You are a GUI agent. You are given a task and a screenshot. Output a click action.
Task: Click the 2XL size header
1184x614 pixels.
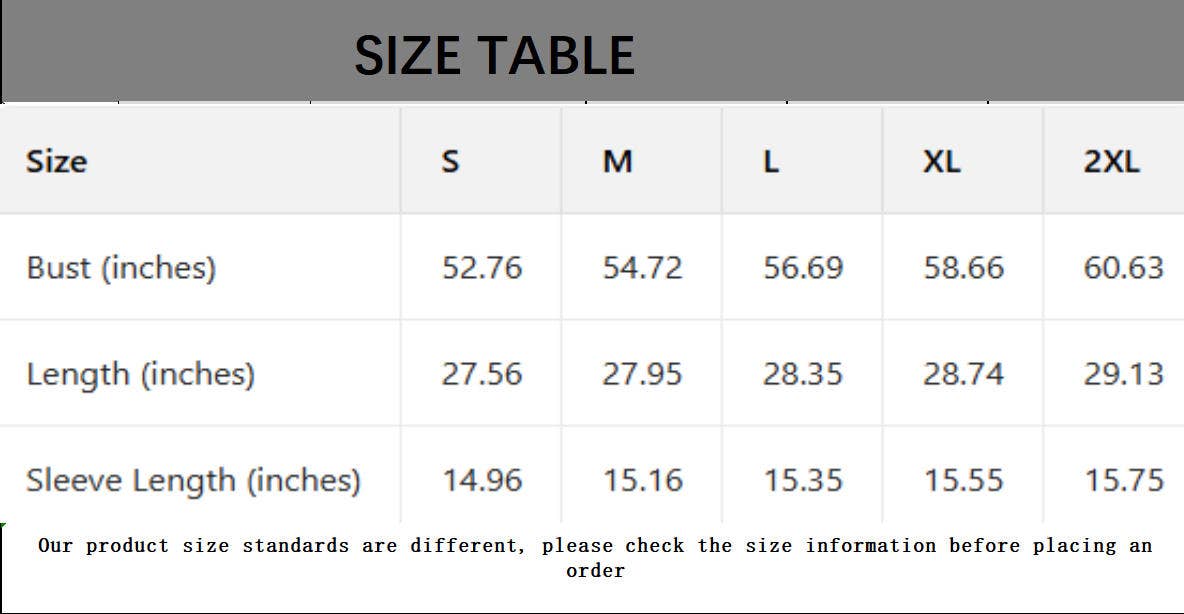pyautogui.click(x=1111, y=161)
